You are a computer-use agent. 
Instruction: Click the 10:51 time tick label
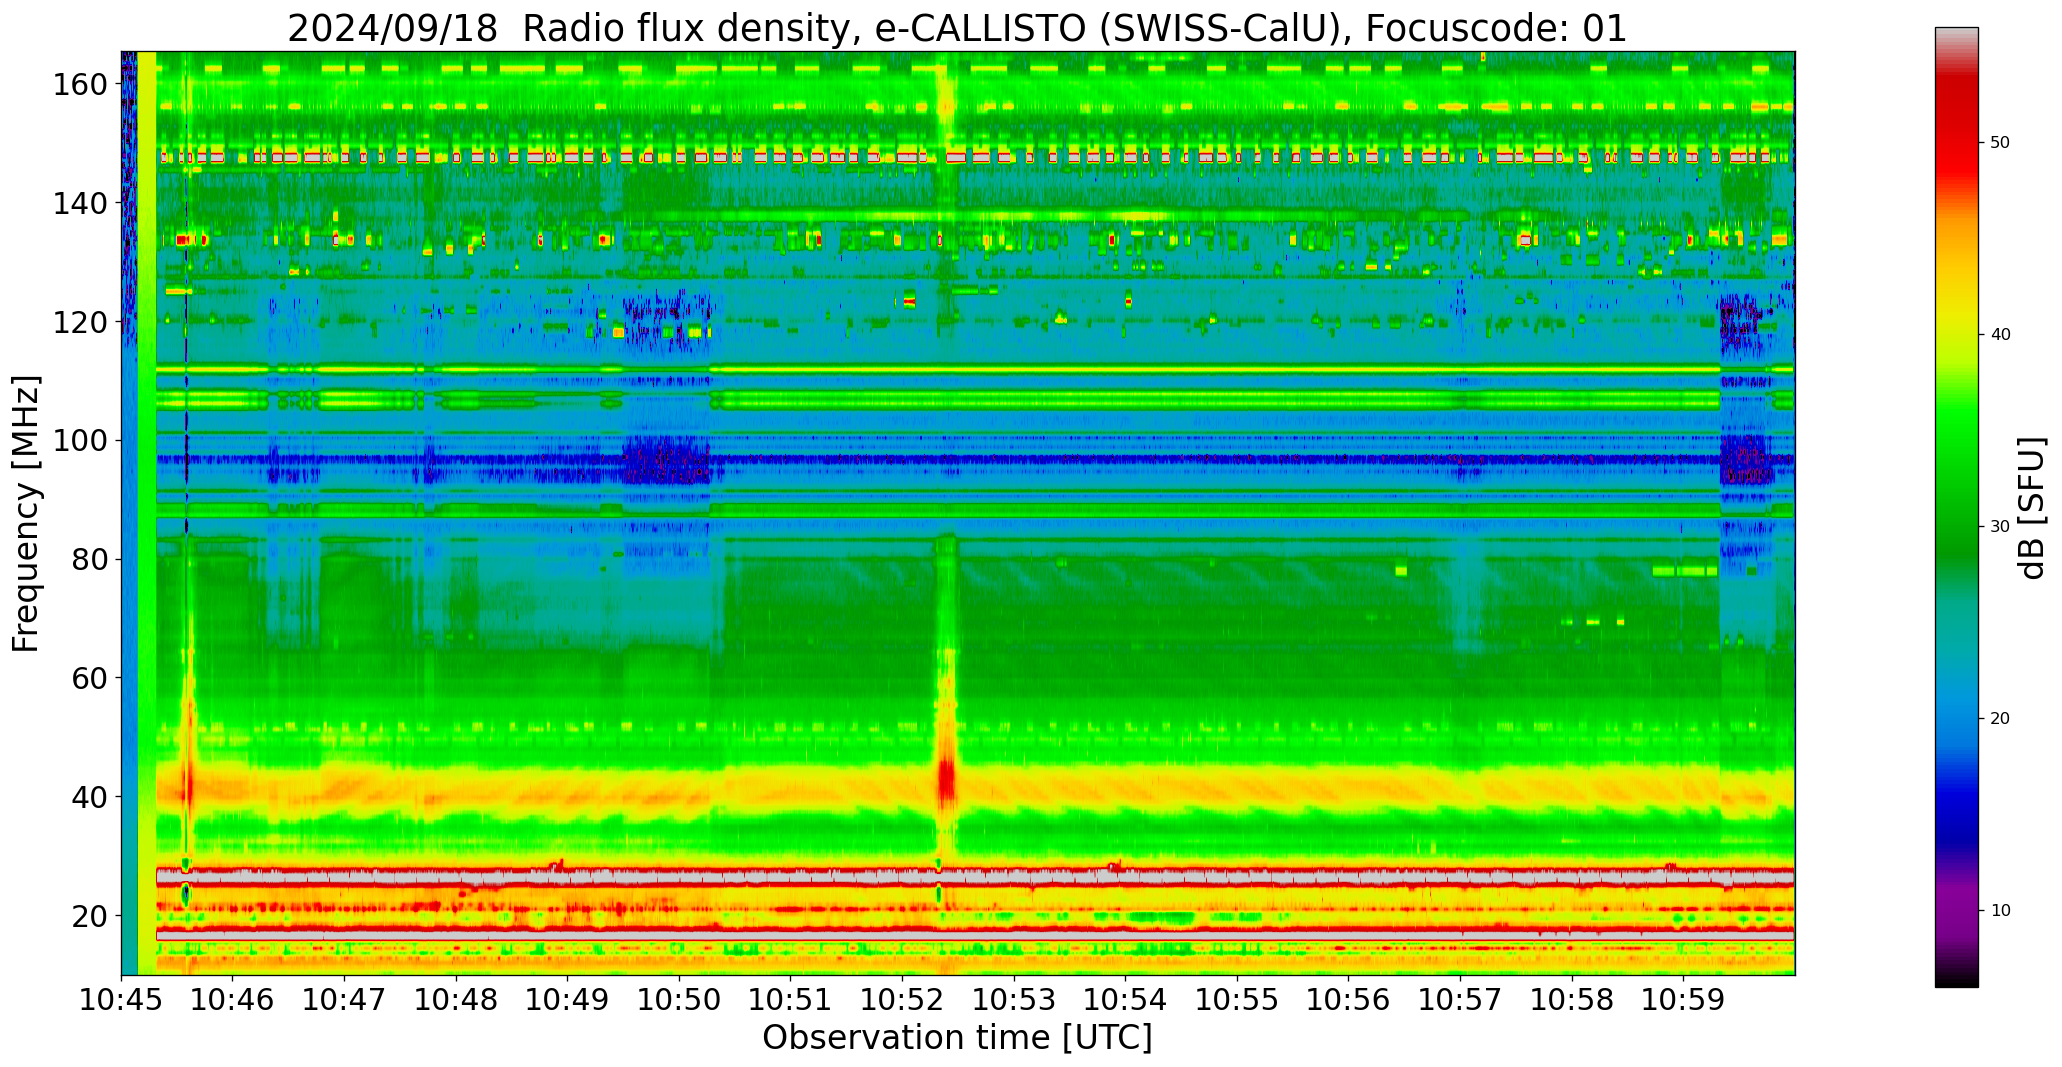[x=791, y=1001]
